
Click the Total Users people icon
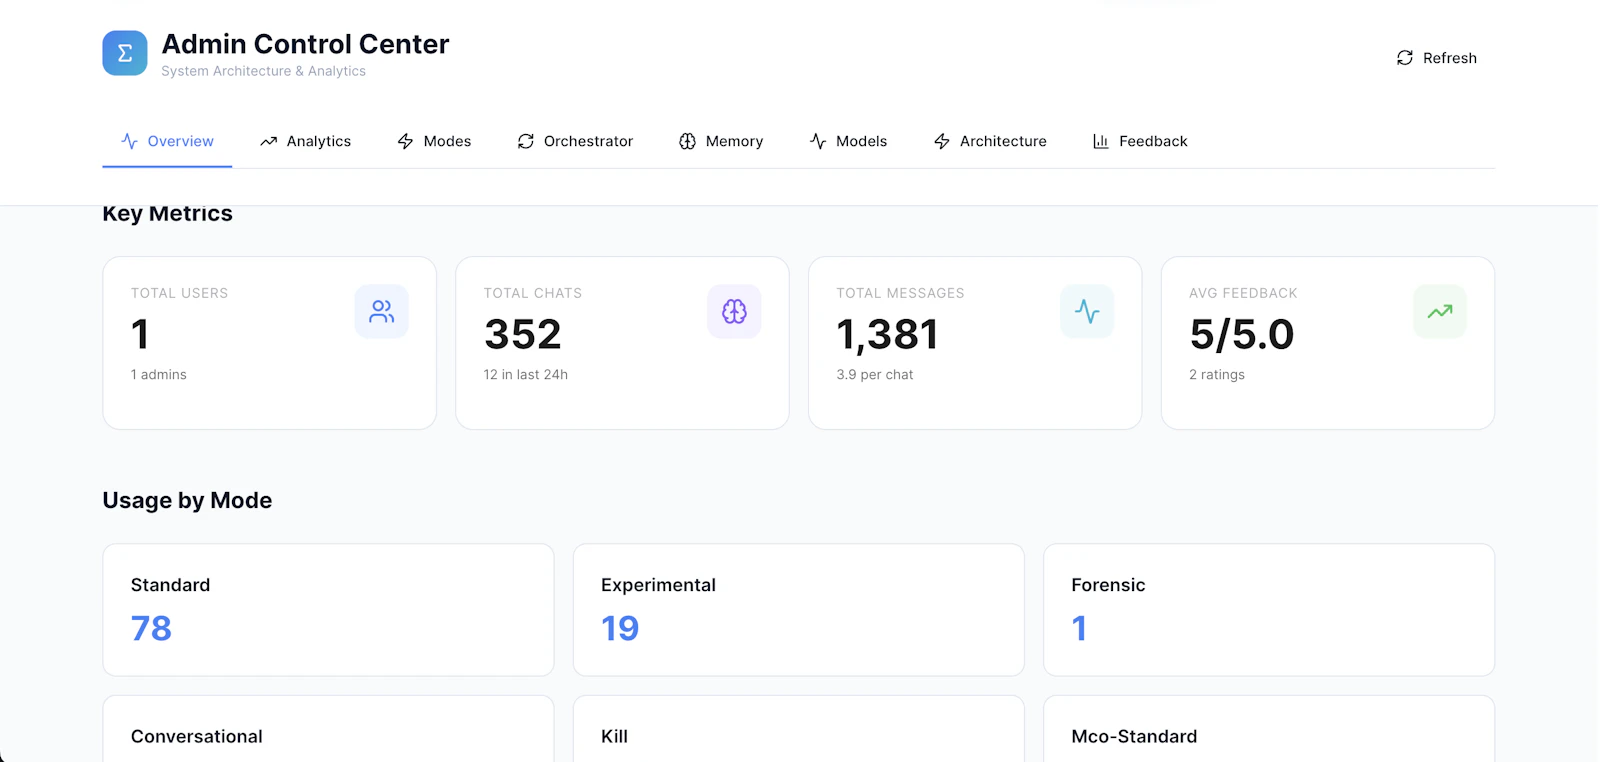pos(382,312)
